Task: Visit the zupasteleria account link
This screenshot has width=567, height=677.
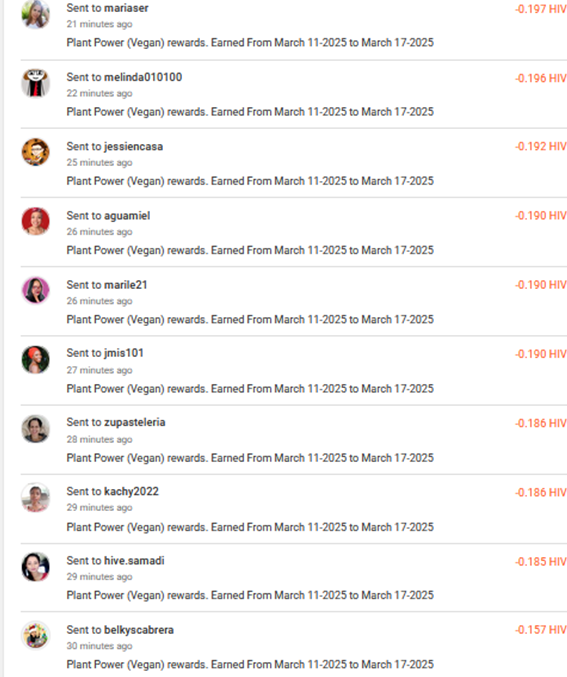Action: [x=135, y=422]
